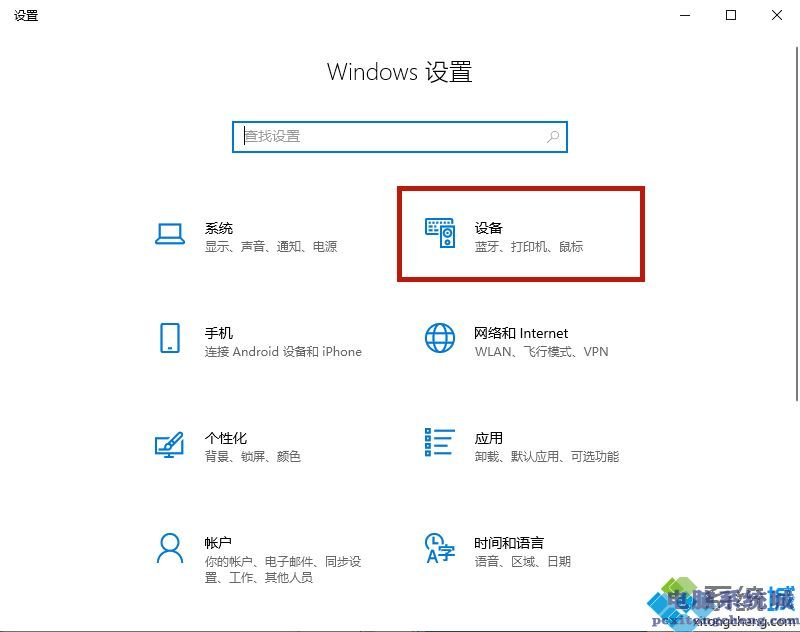
Task: Open the 手机 category title
Action: coord(219,333)
